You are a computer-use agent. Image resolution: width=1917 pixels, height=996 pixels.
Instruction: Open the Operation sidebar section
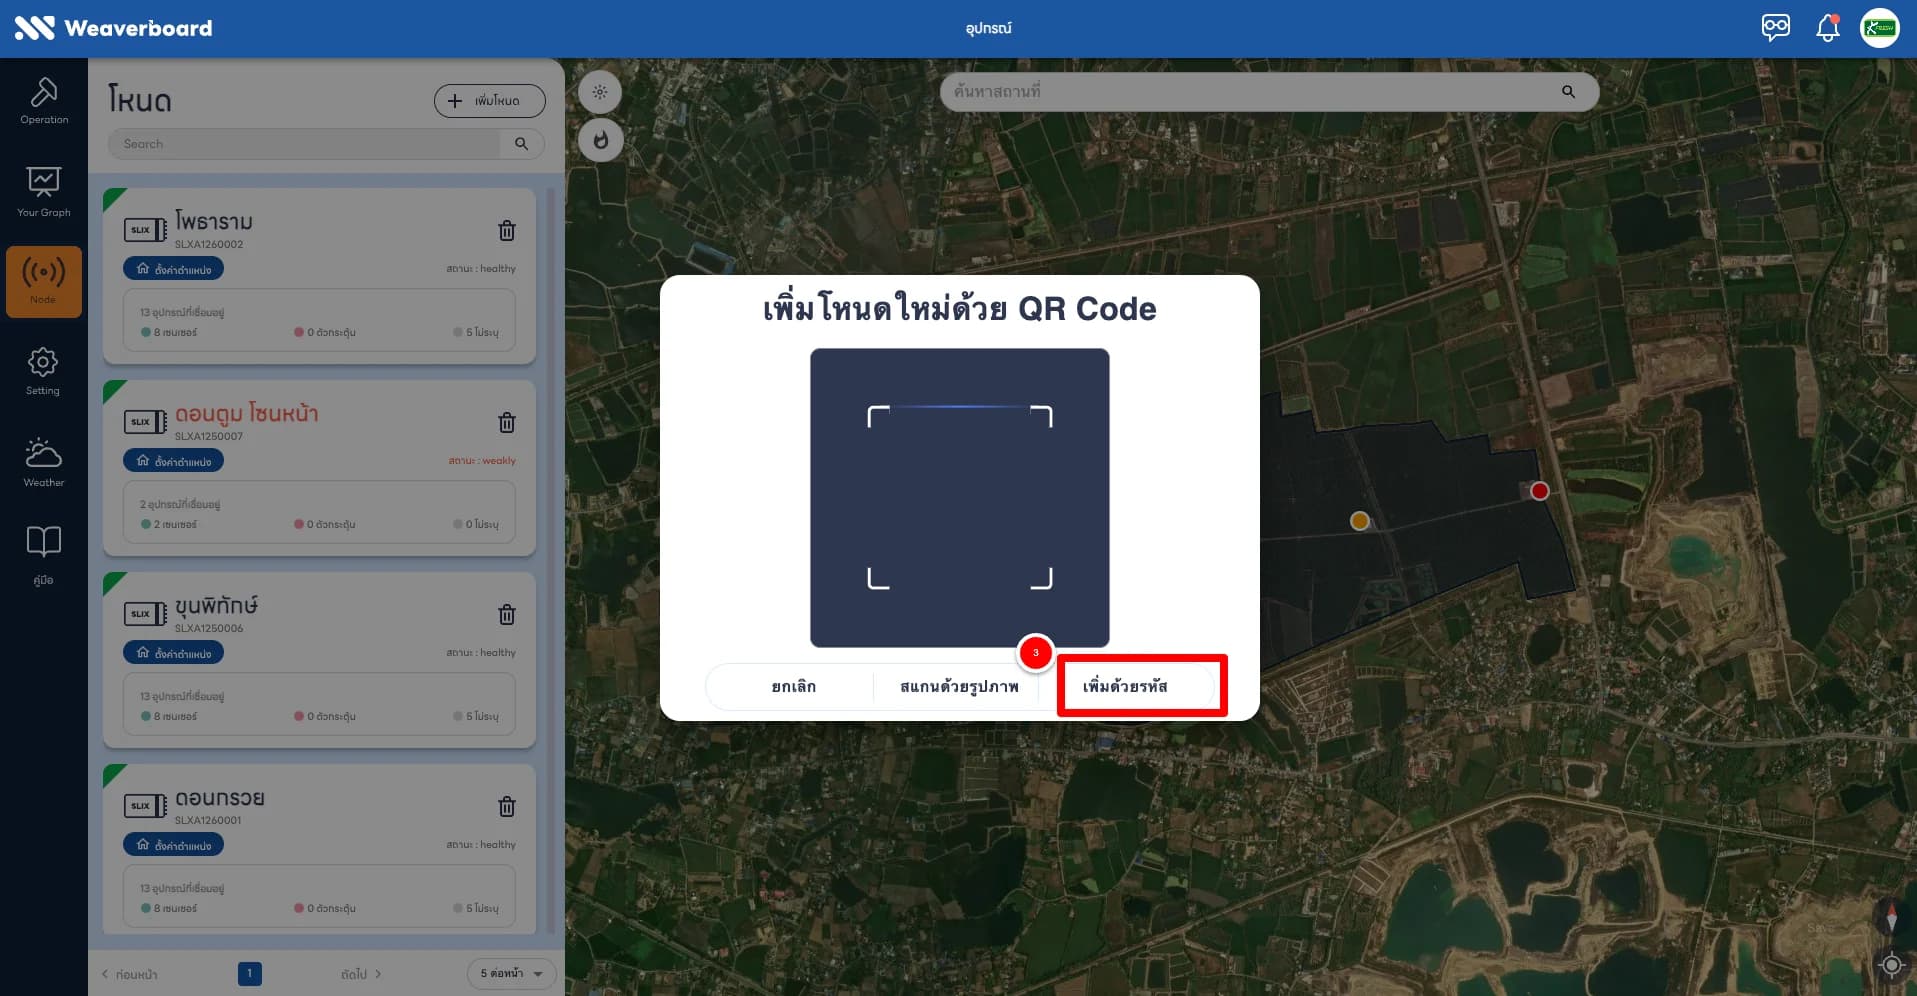tap(44, 101)
